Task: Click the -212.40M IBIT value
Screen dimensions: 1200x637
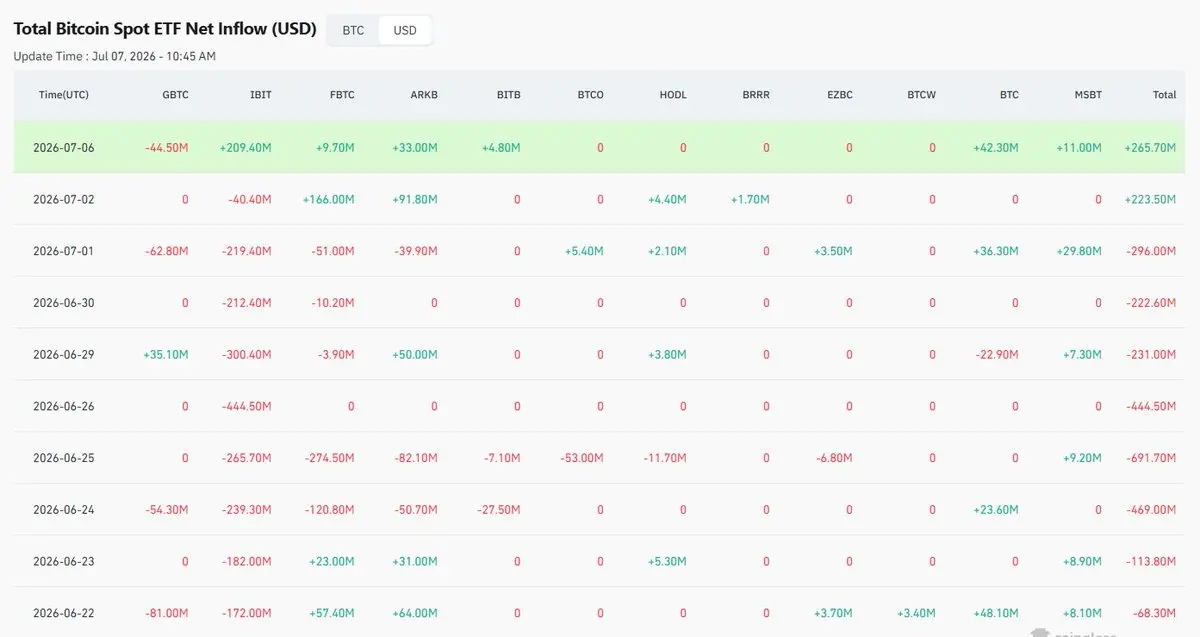Action: (247, 303)
